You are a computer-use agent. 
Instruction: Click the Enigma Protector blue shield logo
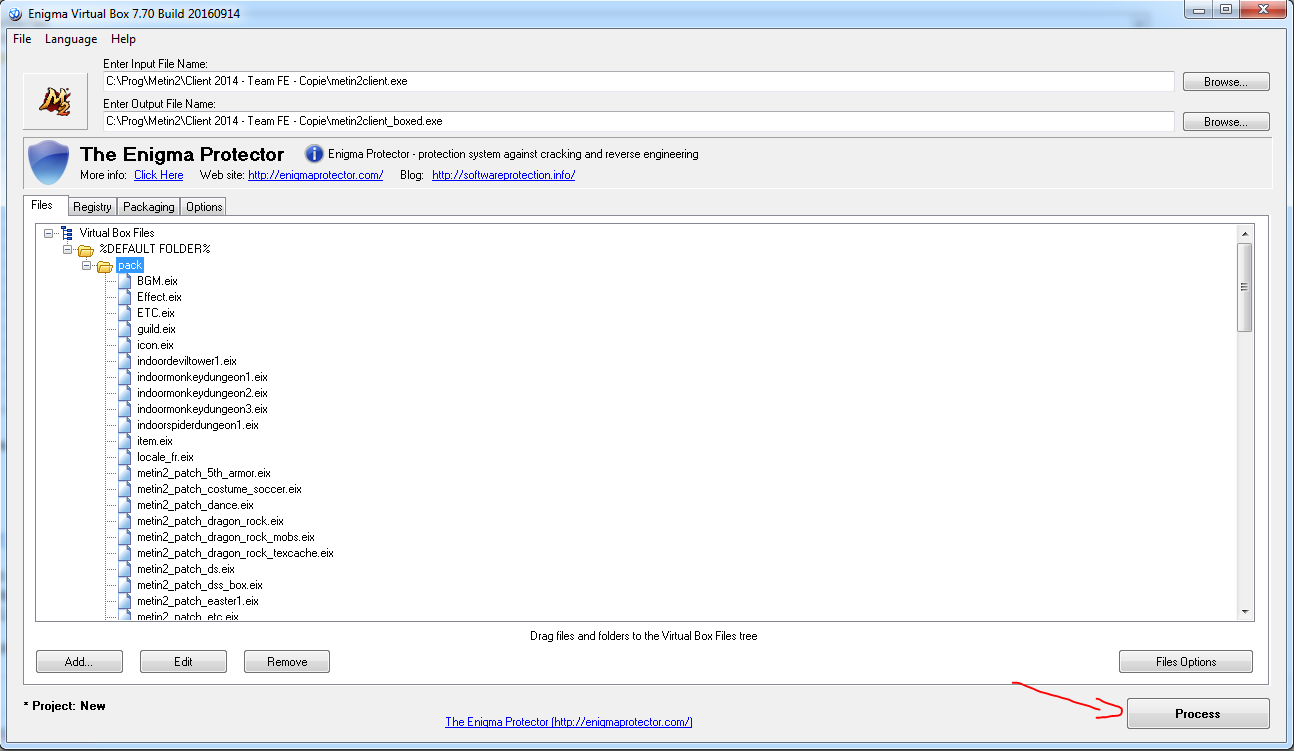(x=48, y=162)
